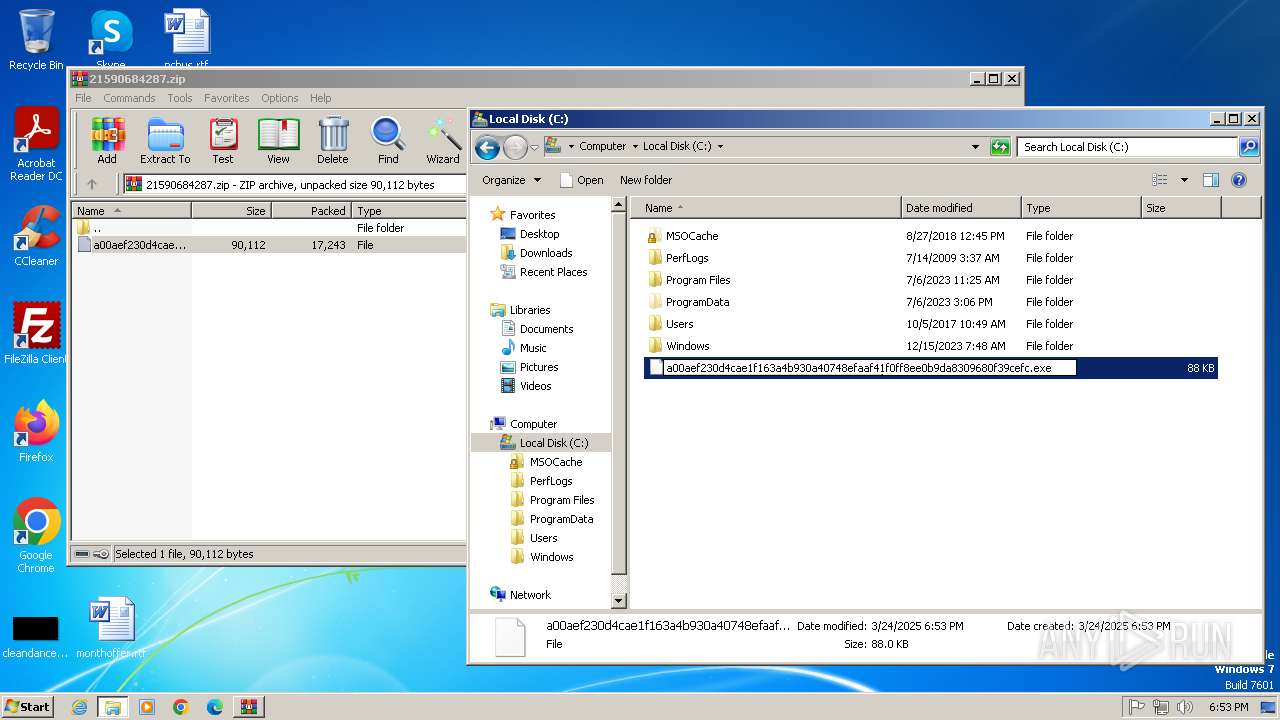The width and height of the screenshot is (1280, 720).
Task: Select the Google Chrome desktop icon
Action: 36,536
